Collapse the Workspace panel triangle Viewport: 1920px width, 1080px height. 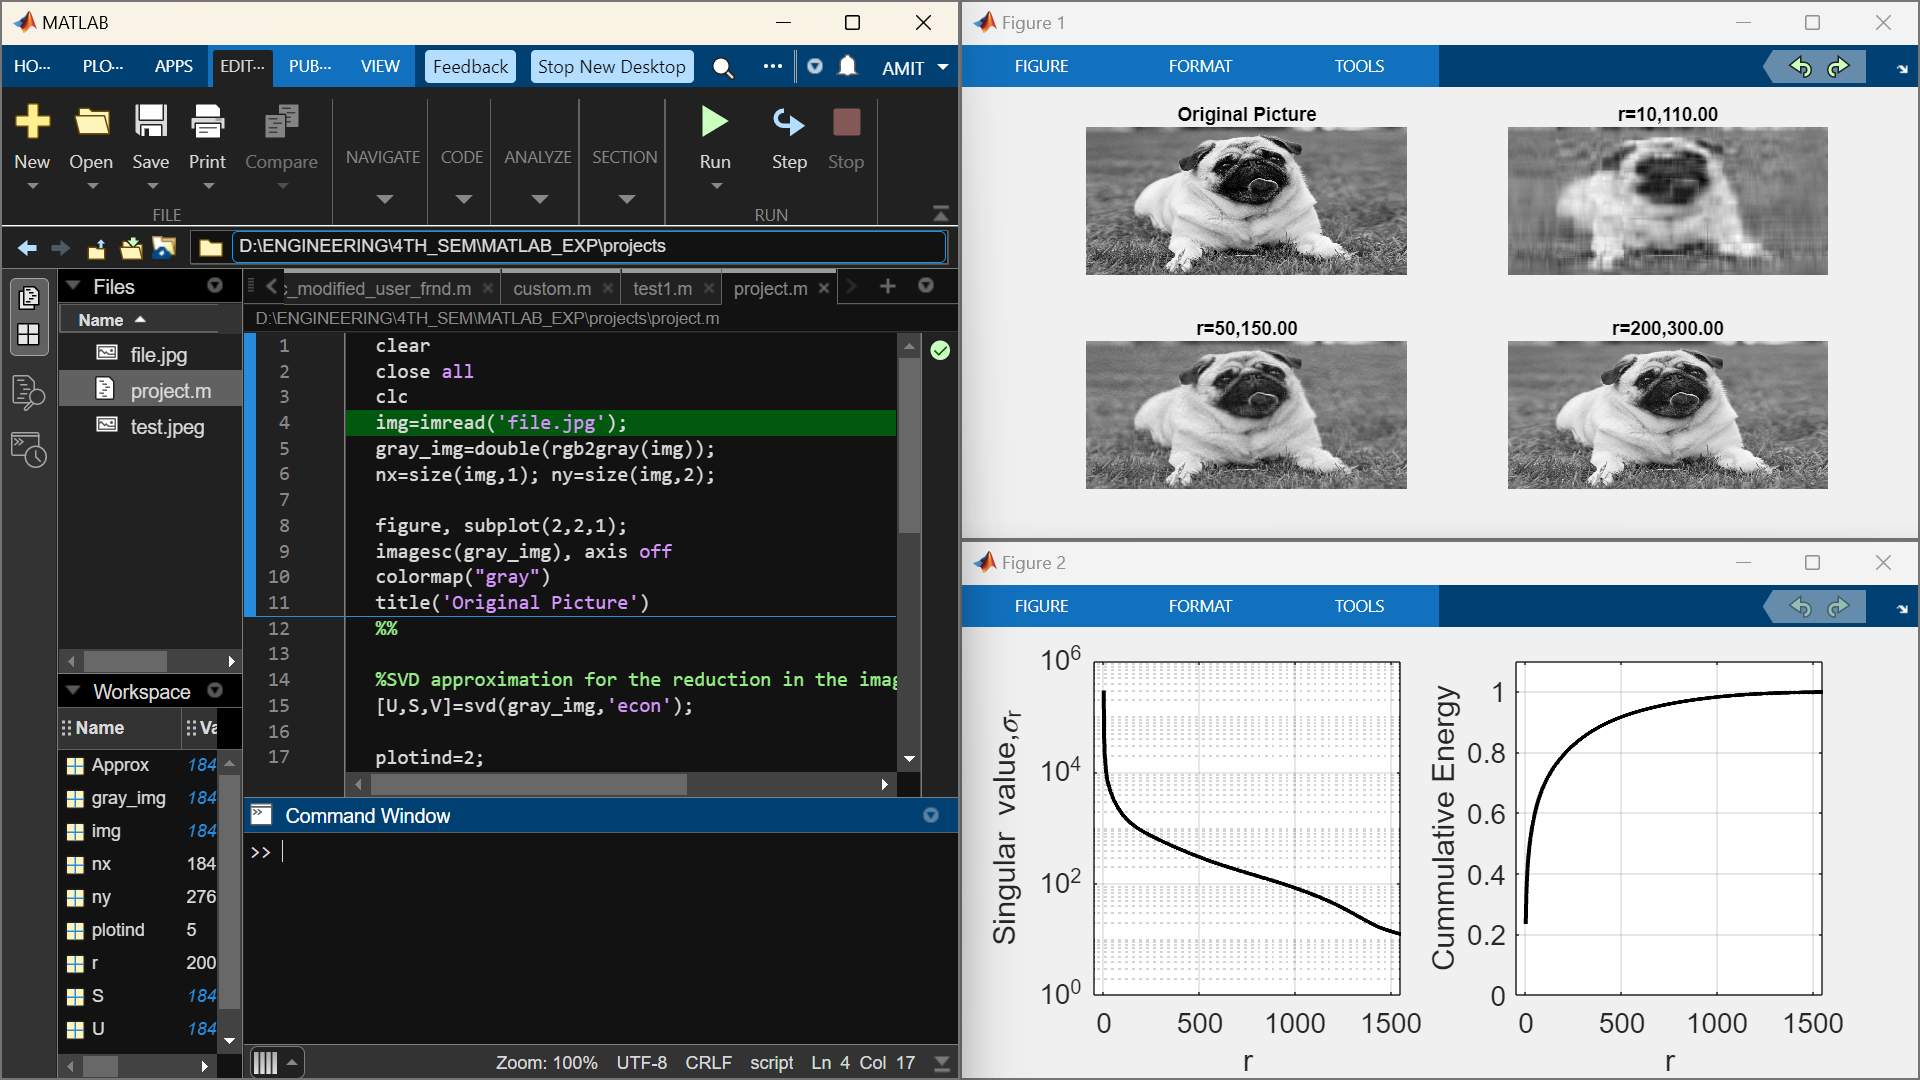pos(73,691)
